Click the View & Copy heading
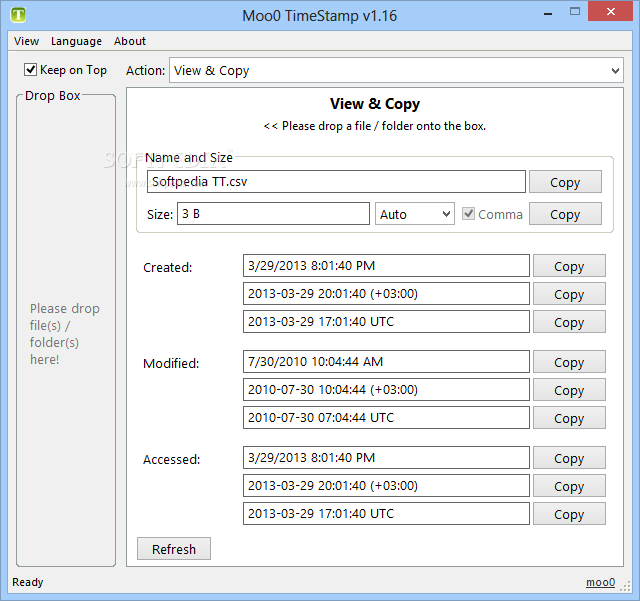Image resolution: width=640 pixels, height=601 pixels. point(375,104)
